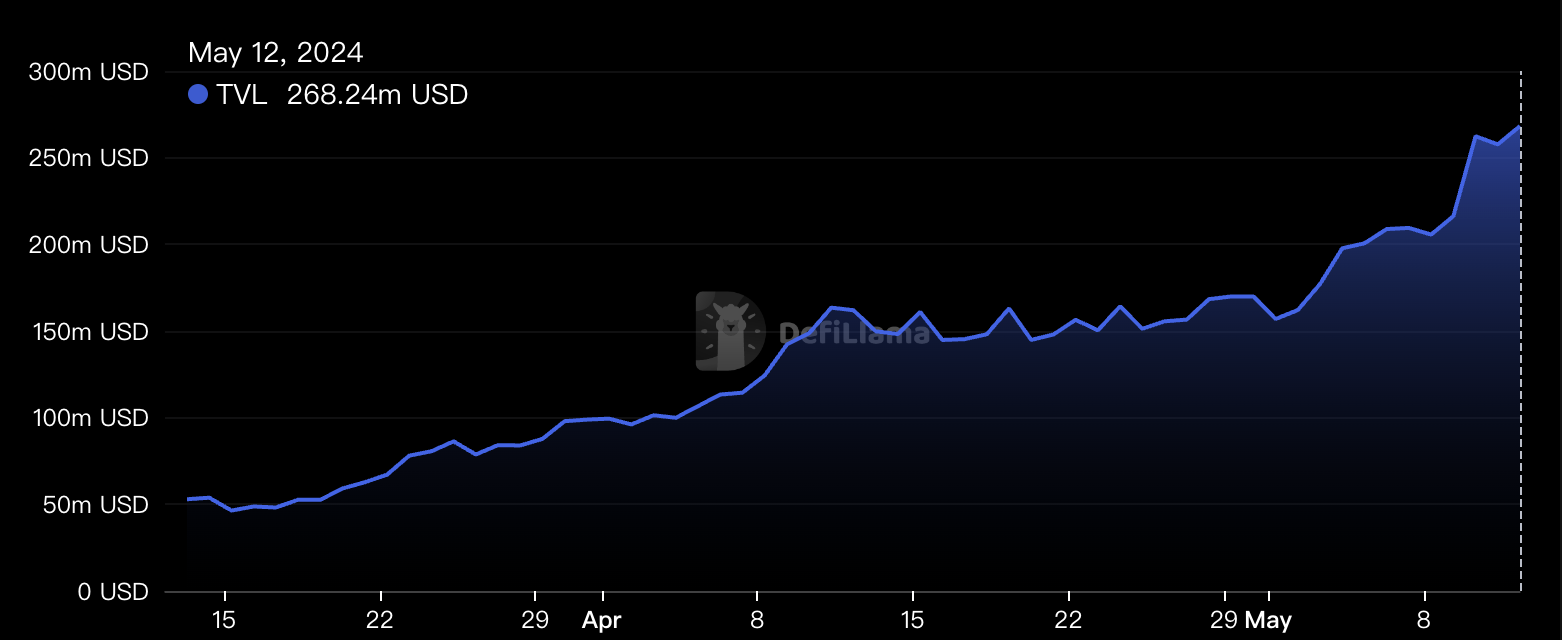Click the 'May' month label on x-axis
This screenshot has height=640, width=1562.
click(x=1268, y=621)
